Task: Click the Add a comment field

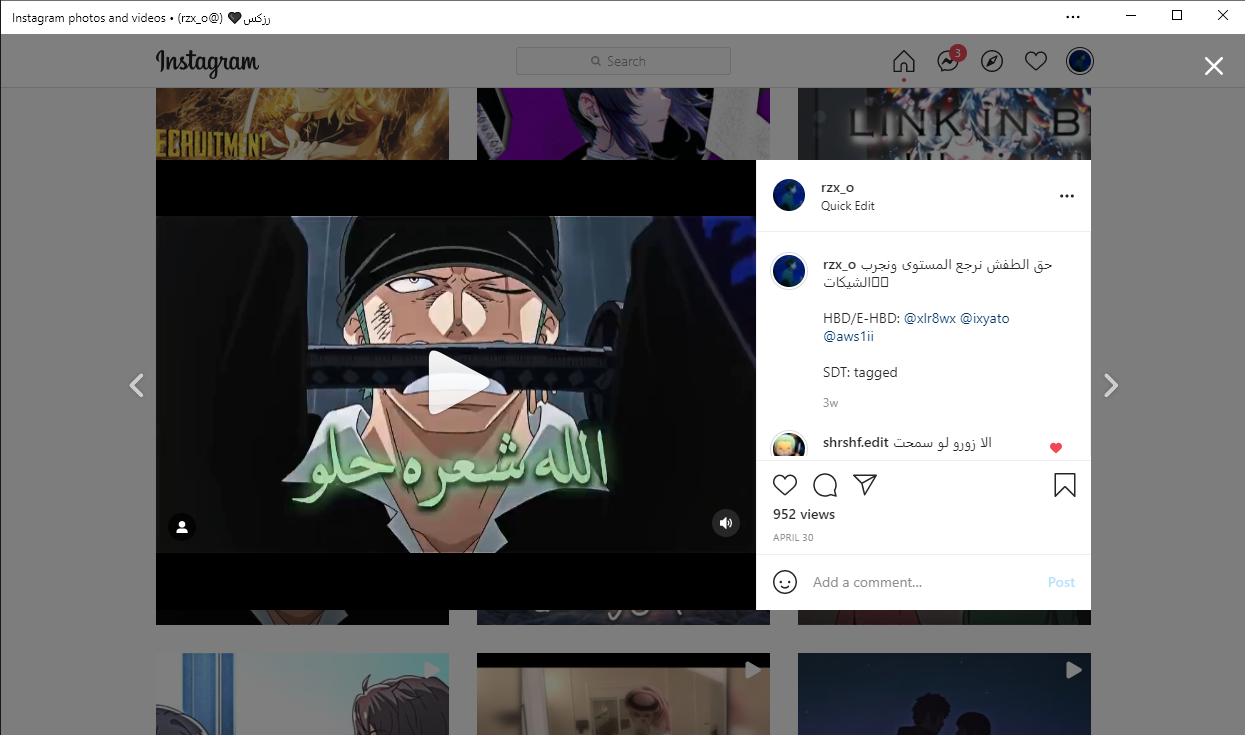Action: click(x=922, y=582)
